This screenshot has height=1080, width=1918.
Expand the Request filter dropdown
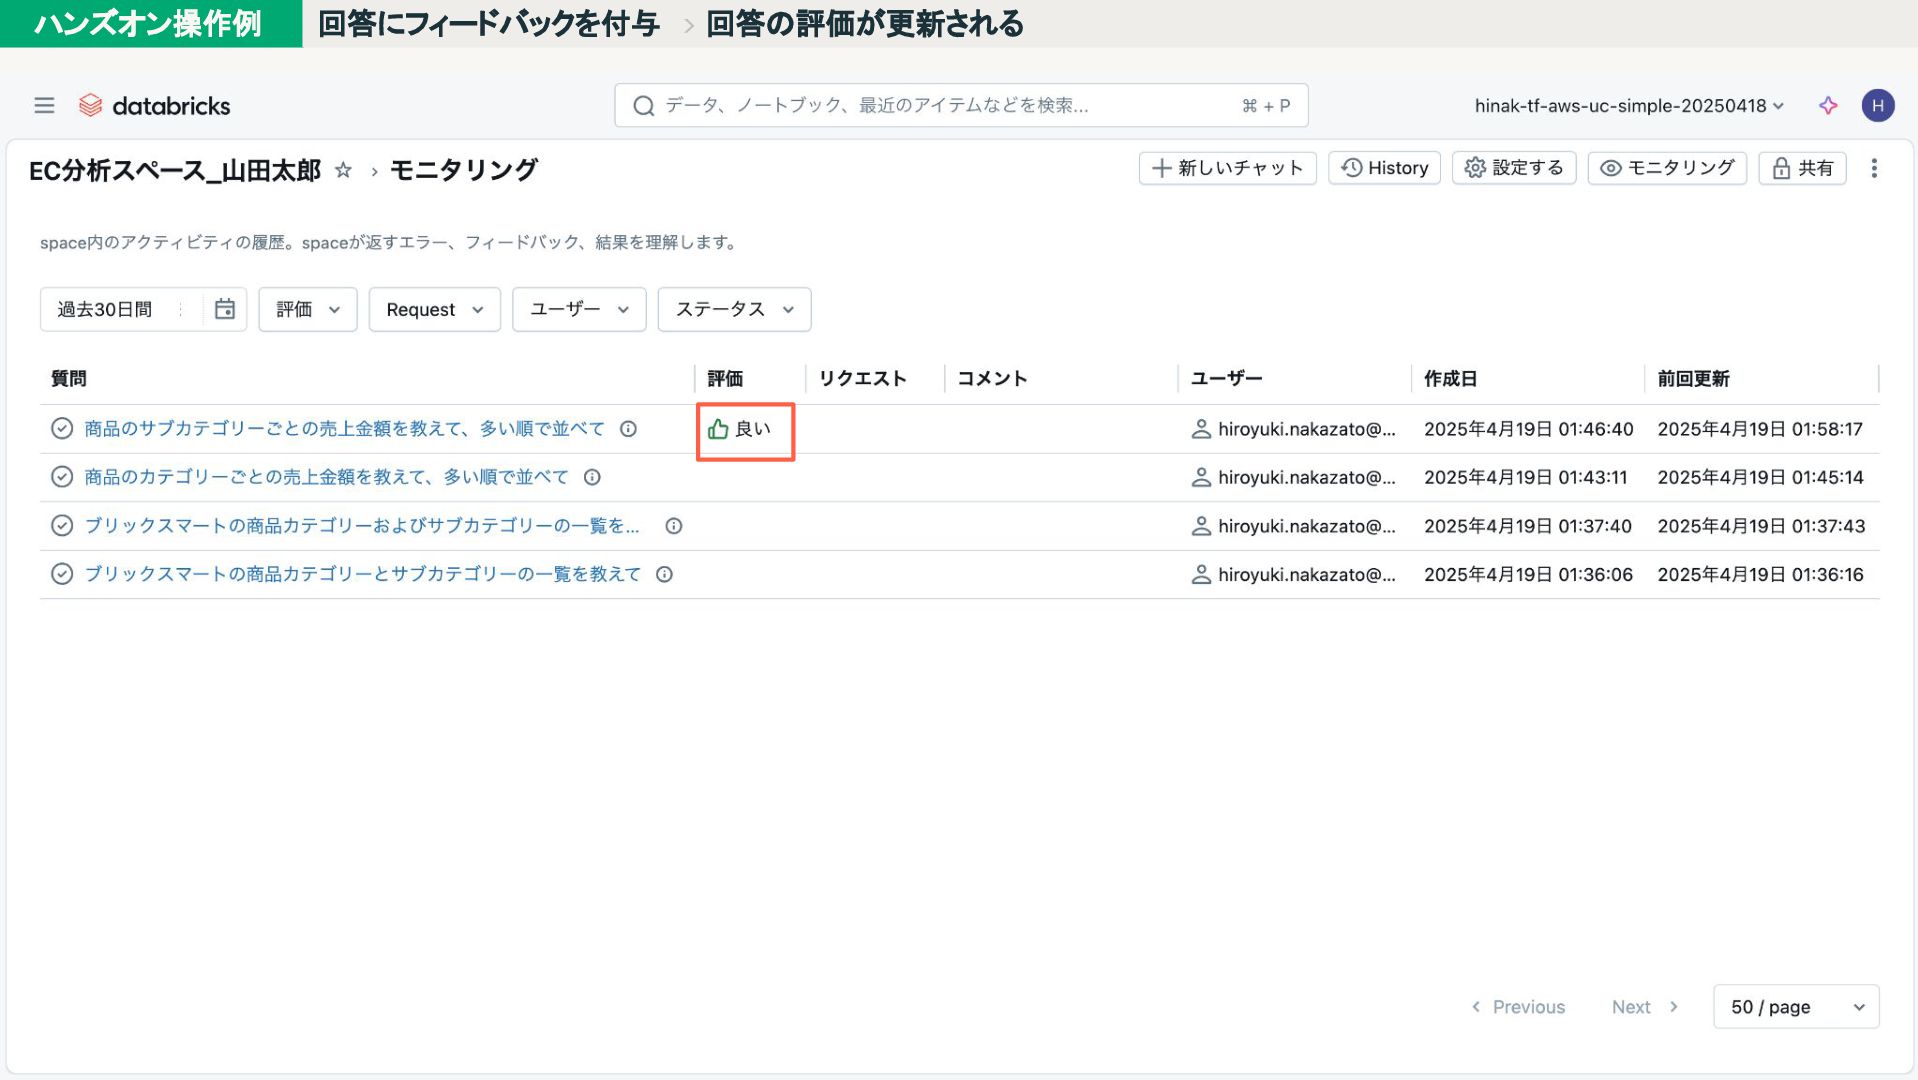point(434,309)
